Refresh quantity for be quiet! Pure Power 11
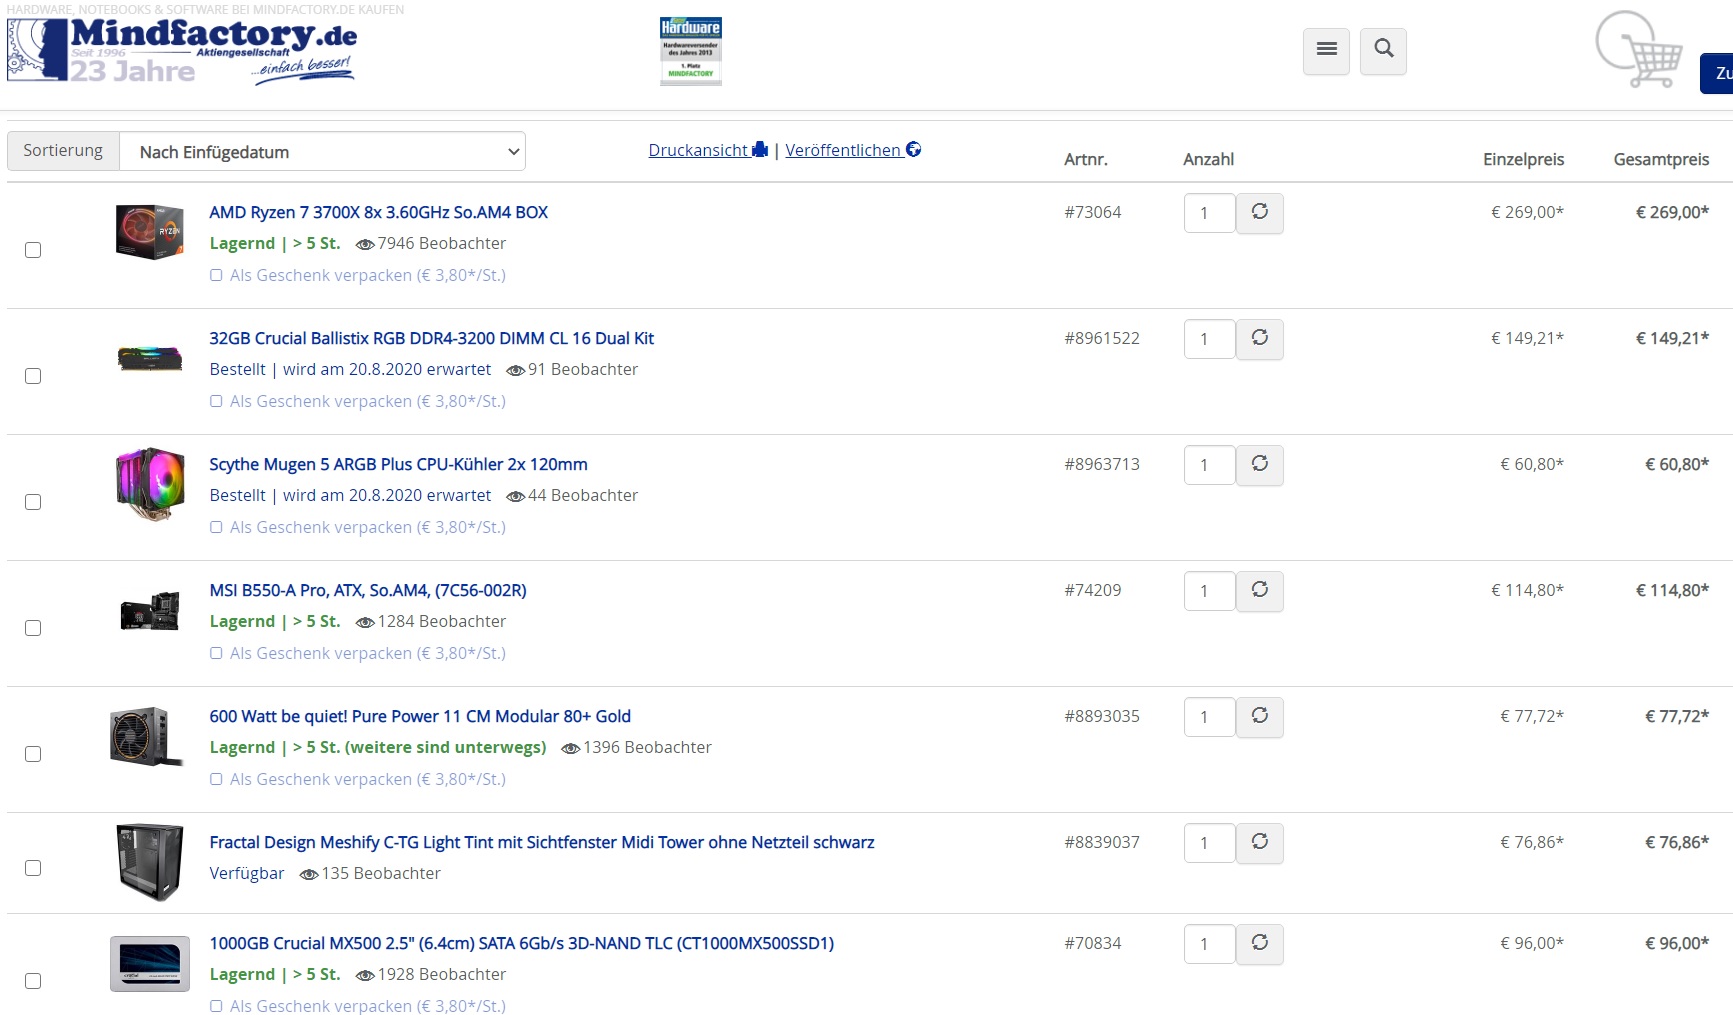The width and height of the screenshot is (1733, 1015). [x=1260, y=717]
